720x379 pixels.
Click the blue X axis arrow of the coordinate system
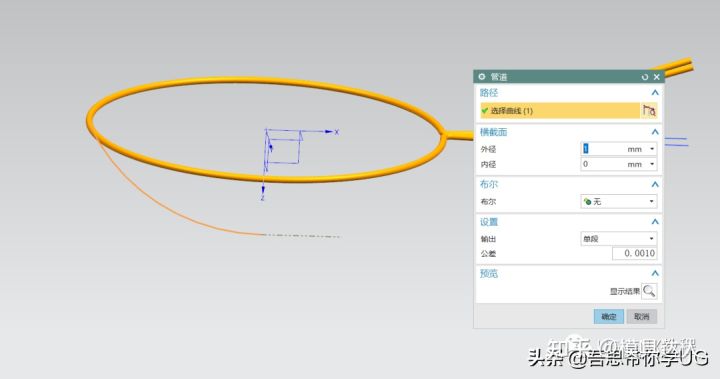coord(329,132)
